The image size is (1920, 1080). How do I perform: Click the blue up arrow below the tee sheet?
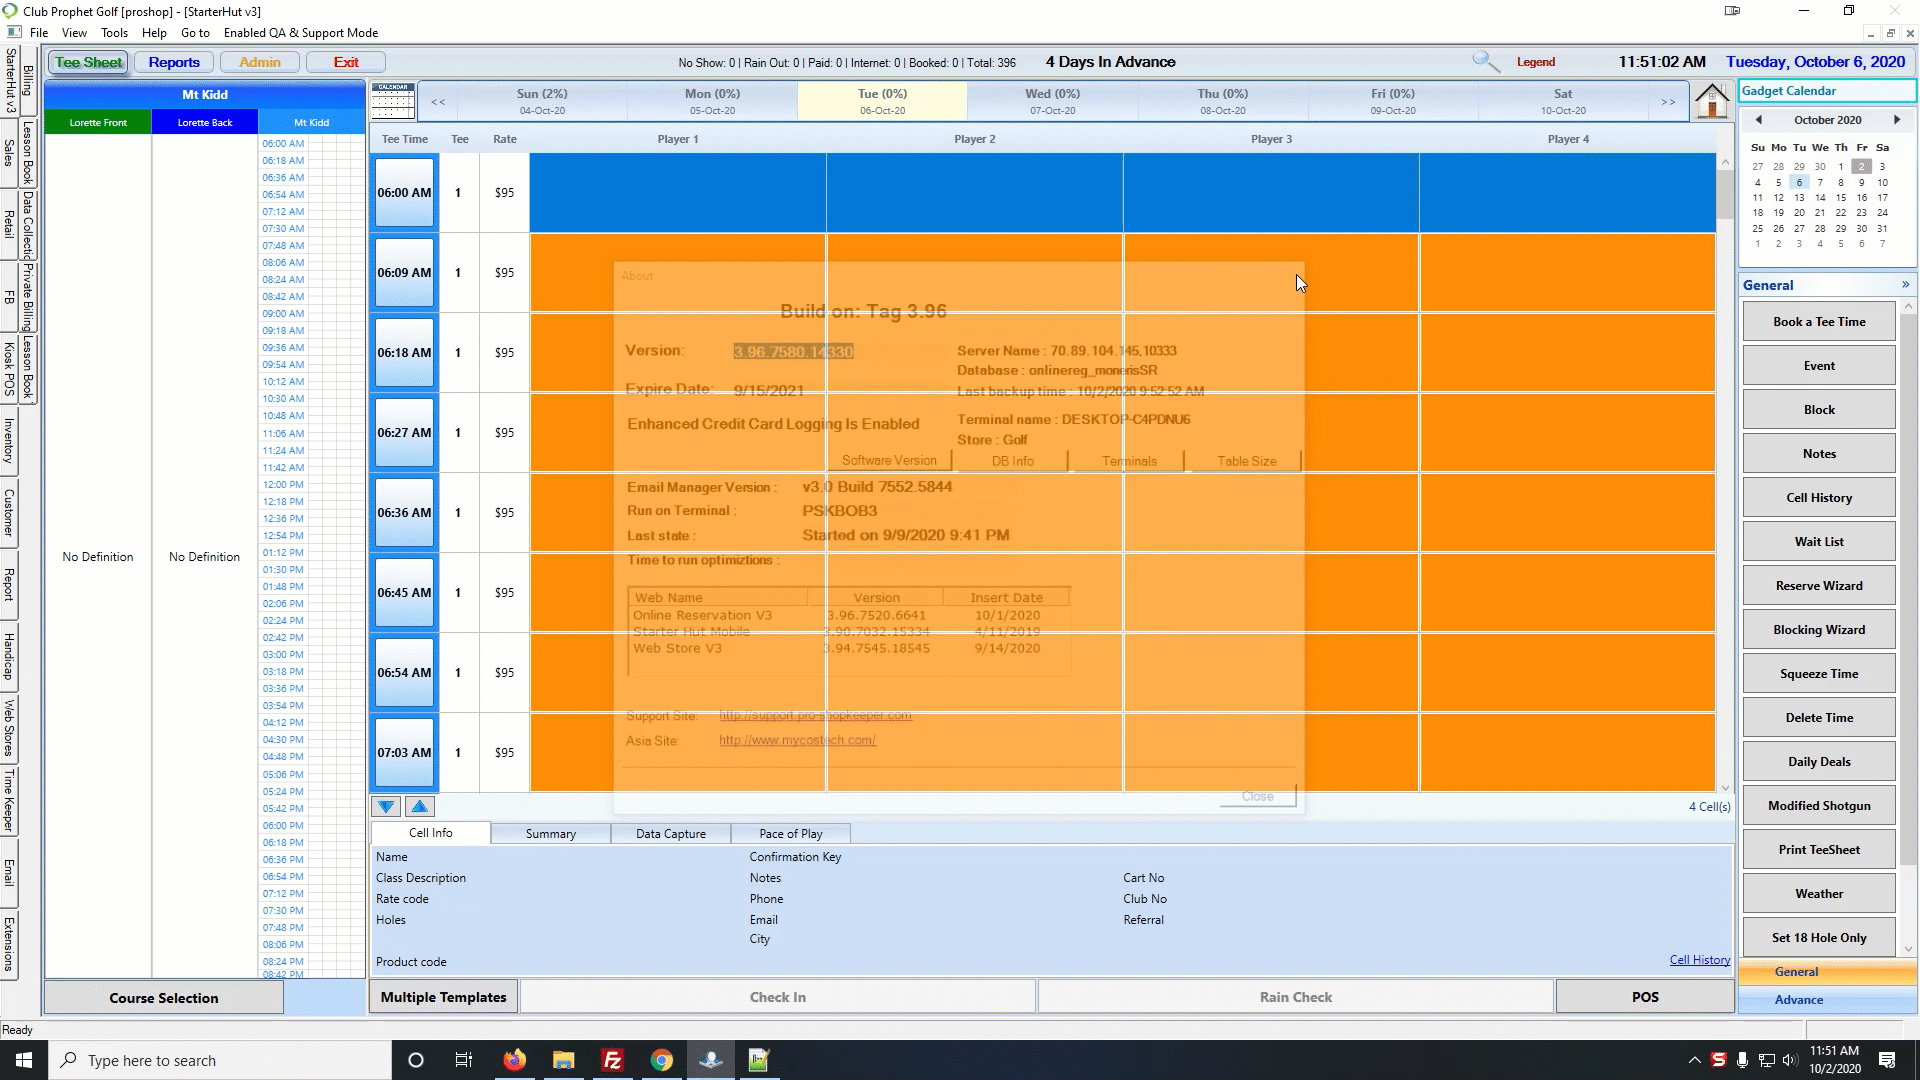420,807
